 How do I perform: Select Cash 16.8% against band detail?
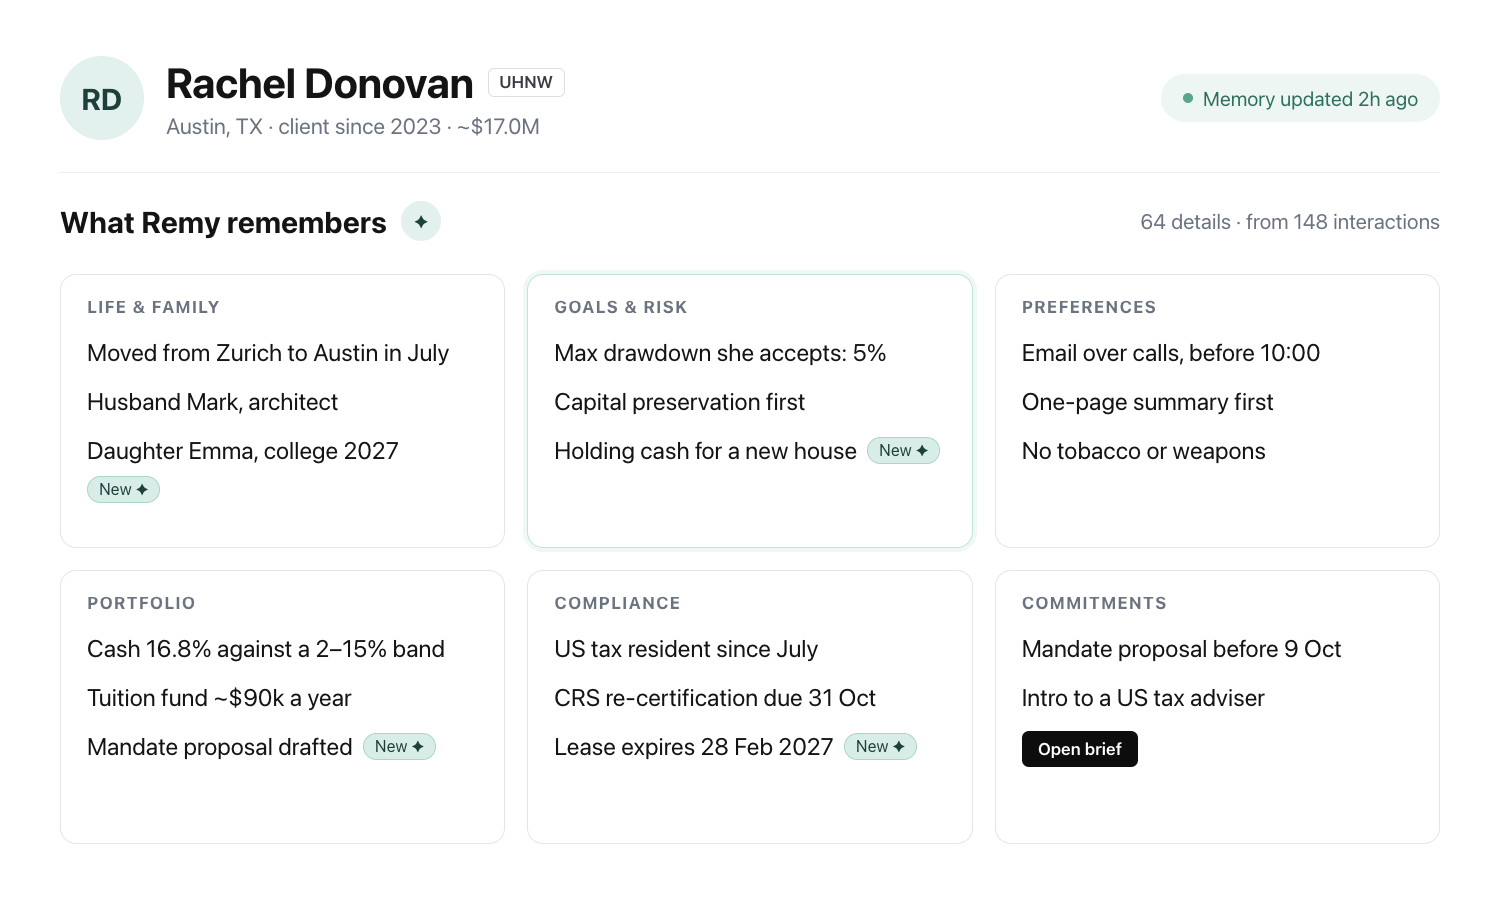click(266, 649)
